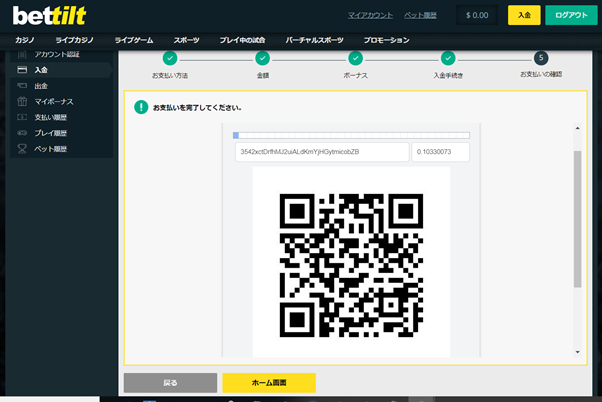This screenshot has width=602, height=402.
Task: Click the payment progress bar
Action: pos(351,135)
